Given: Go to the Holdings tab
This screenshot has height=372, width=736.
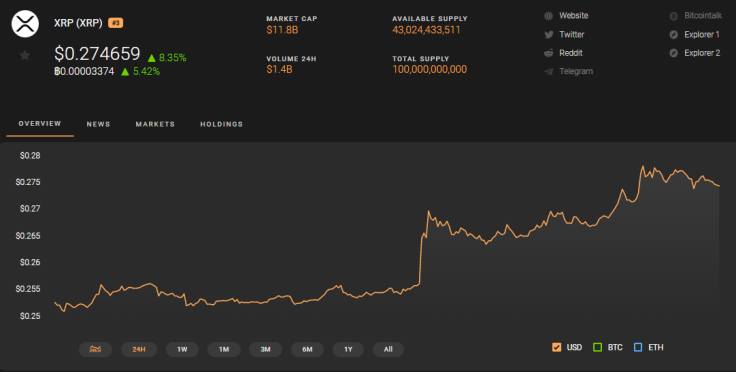Looking at the screenshot, I should pyautogui.click(x=222, y=124).
